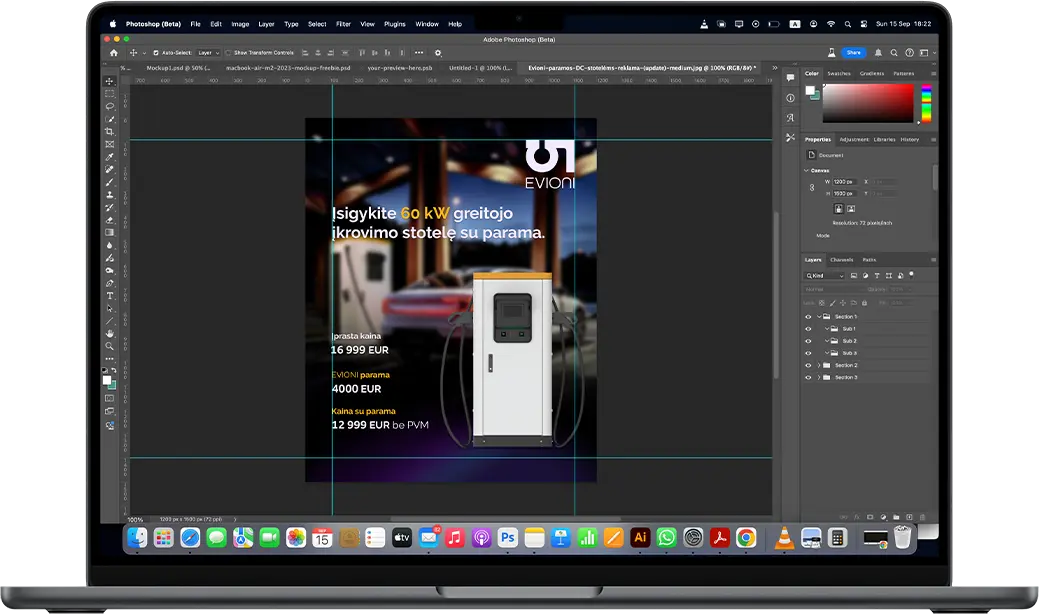Select the Pen tool

click(x=110, y=283)
